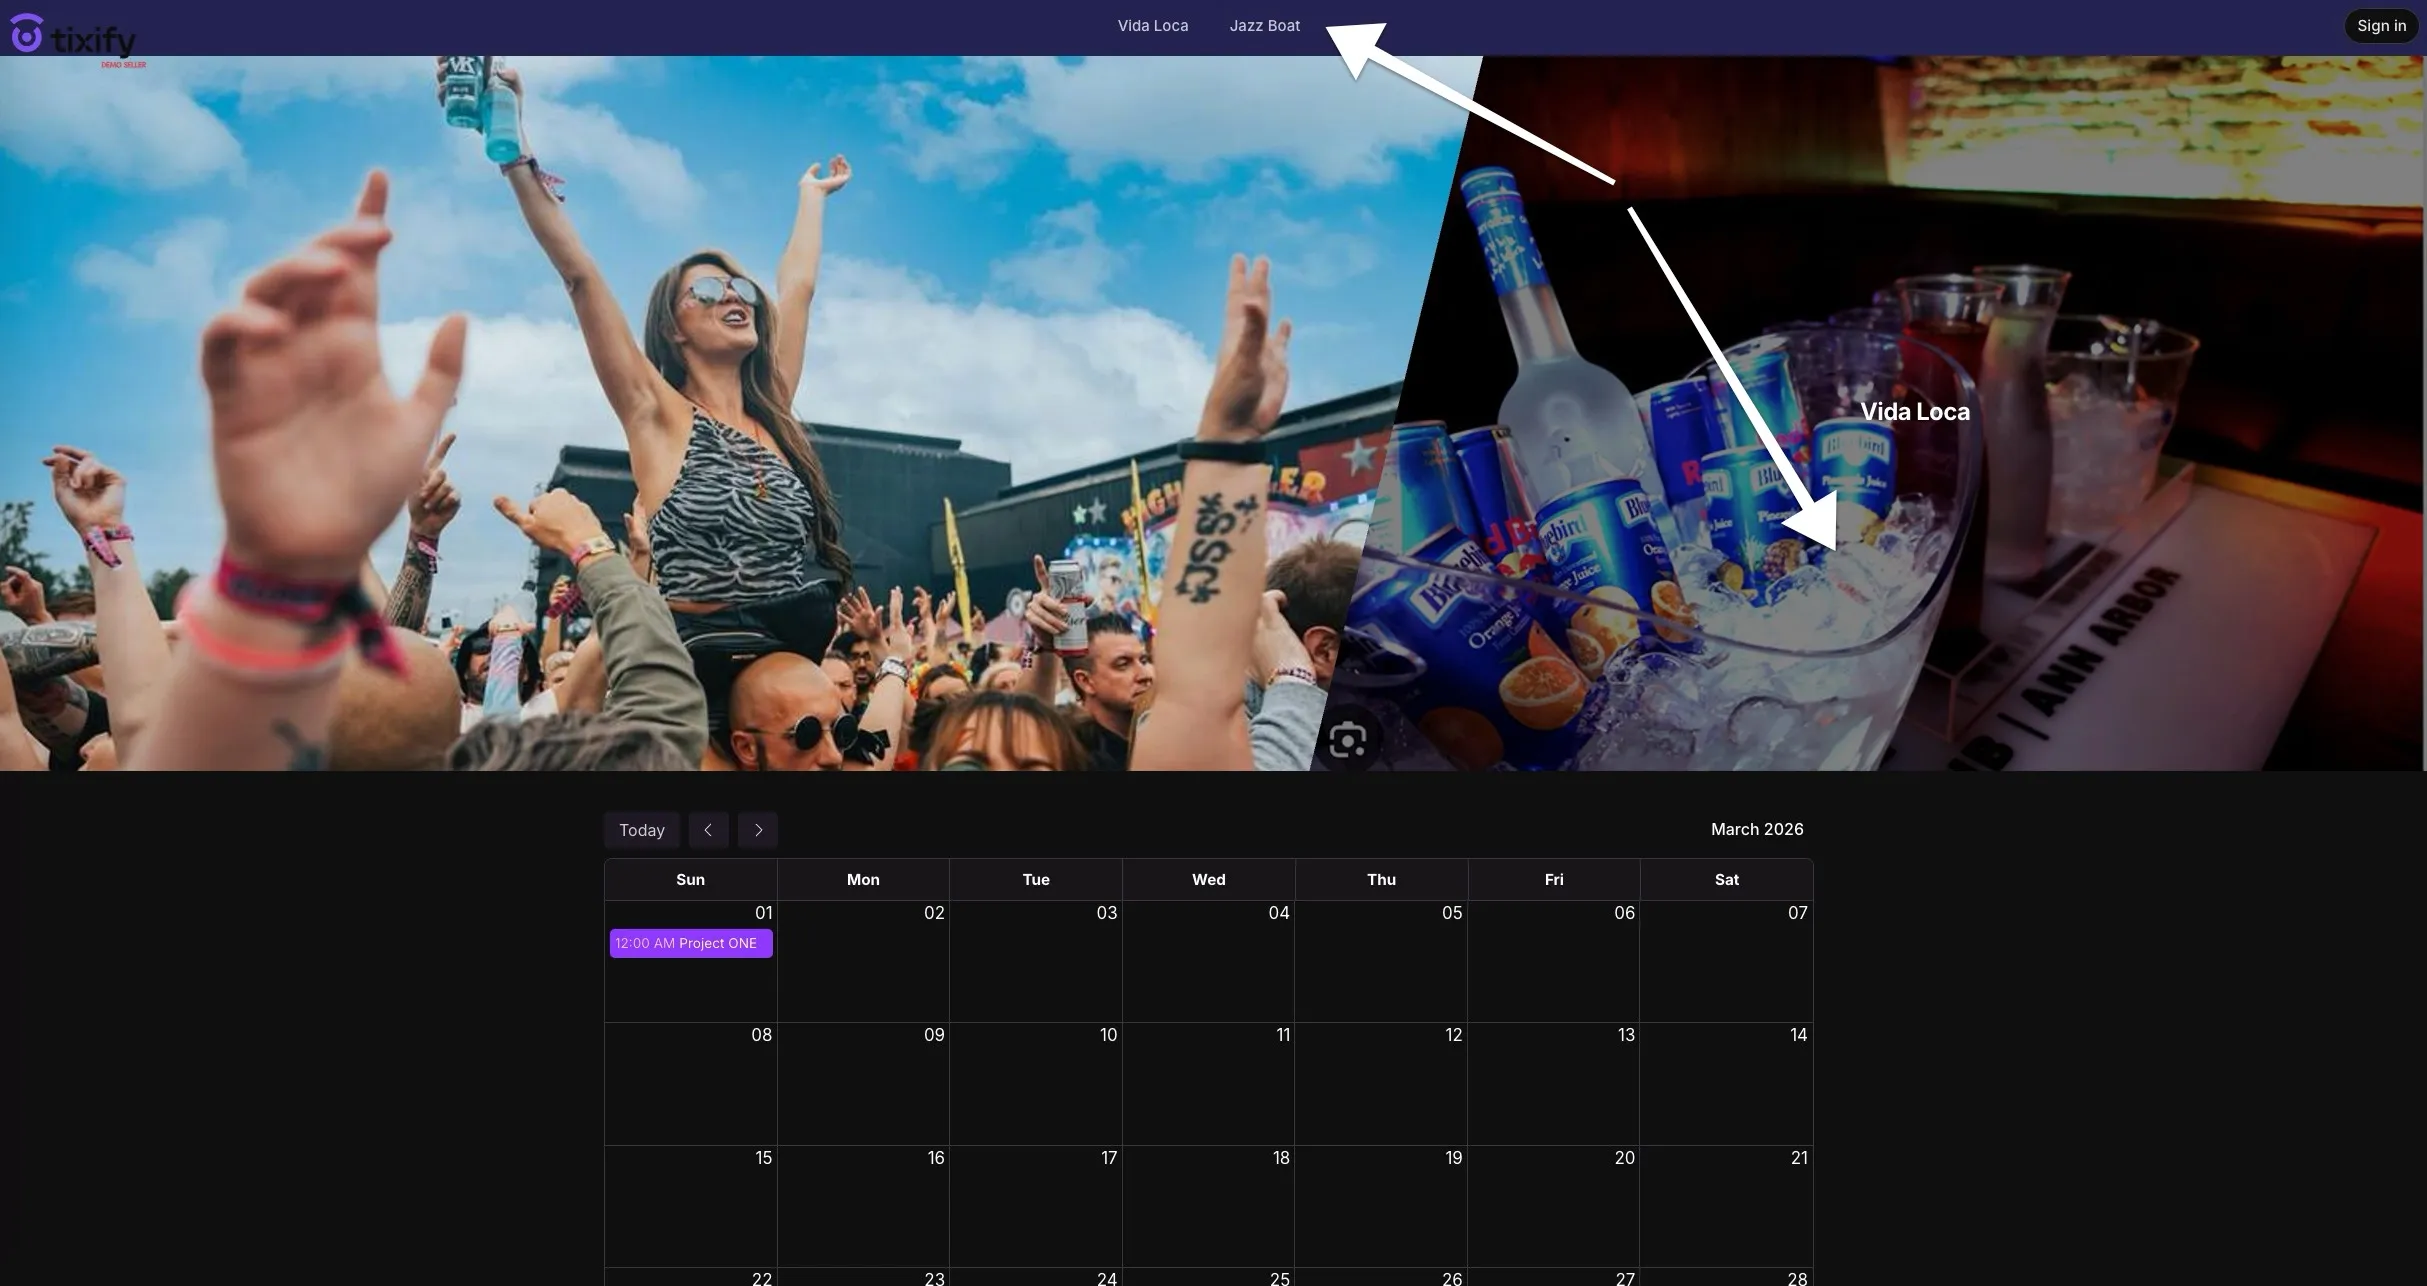Click the Vida Loca hero caption
Image resolution: width=2427 pixels, height=1286 pixels.
click(x=1915, y=411)
